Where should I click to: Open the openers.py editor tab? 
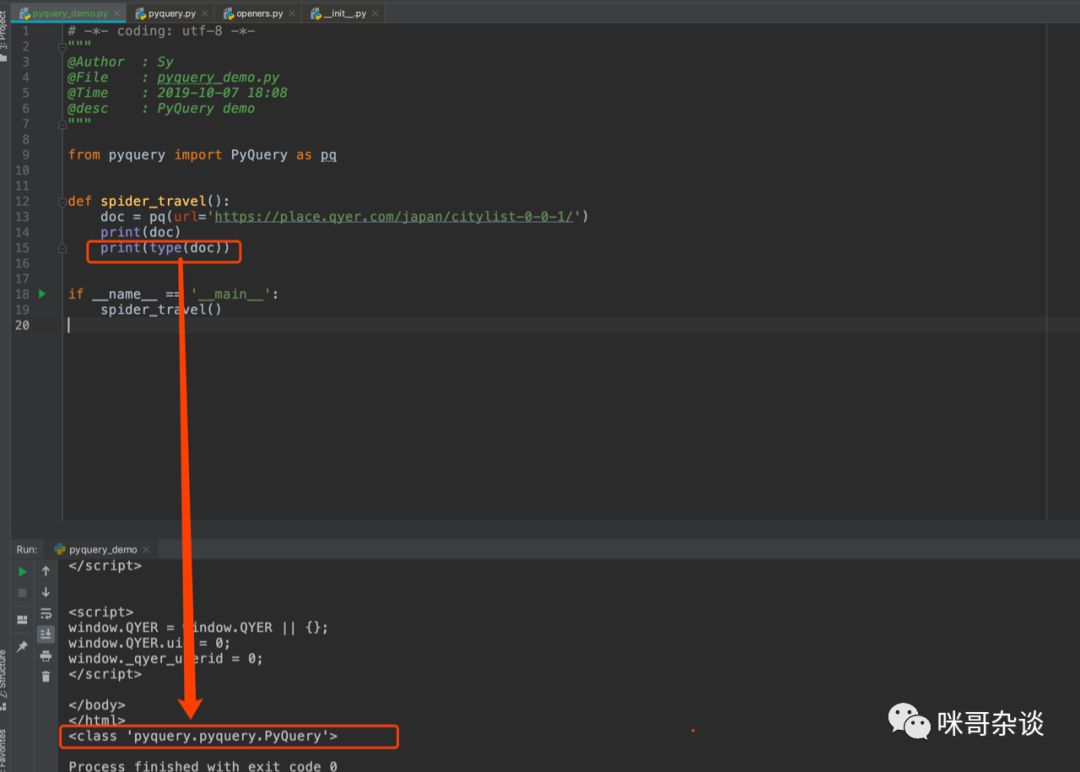(x=259, y=13)
